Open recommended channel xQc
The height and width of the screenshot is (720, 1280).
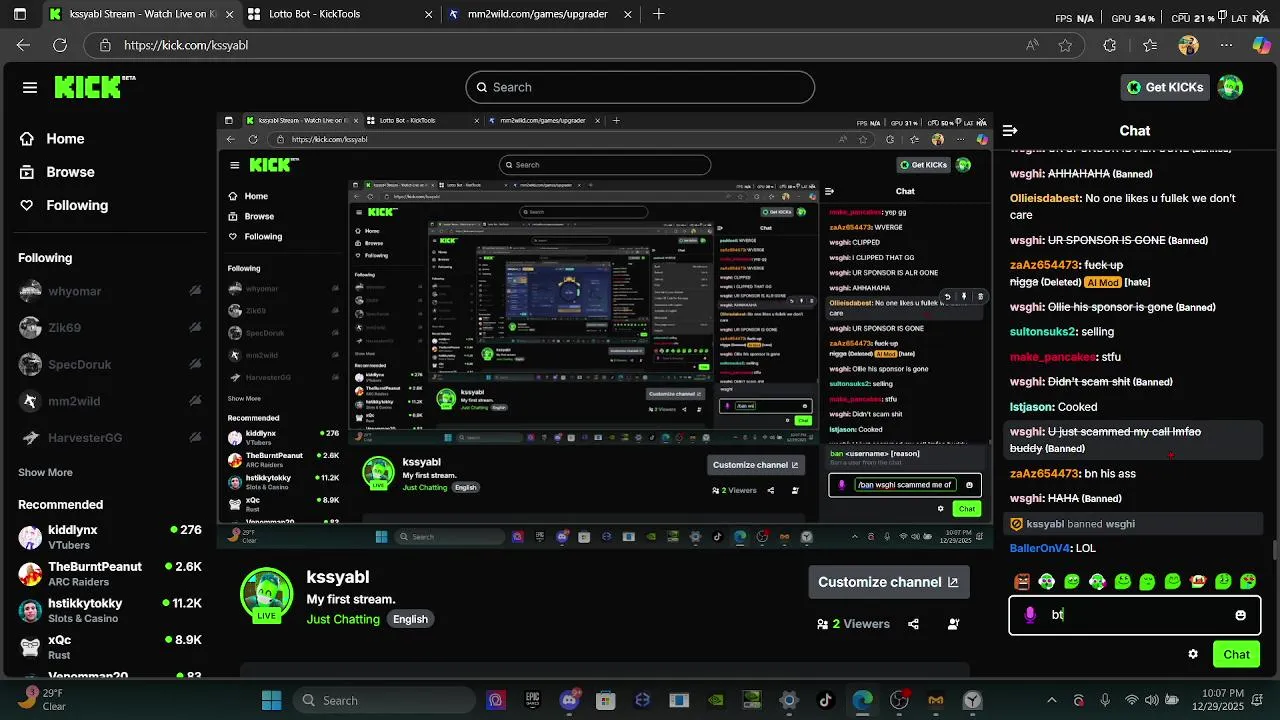pos(110,647)
